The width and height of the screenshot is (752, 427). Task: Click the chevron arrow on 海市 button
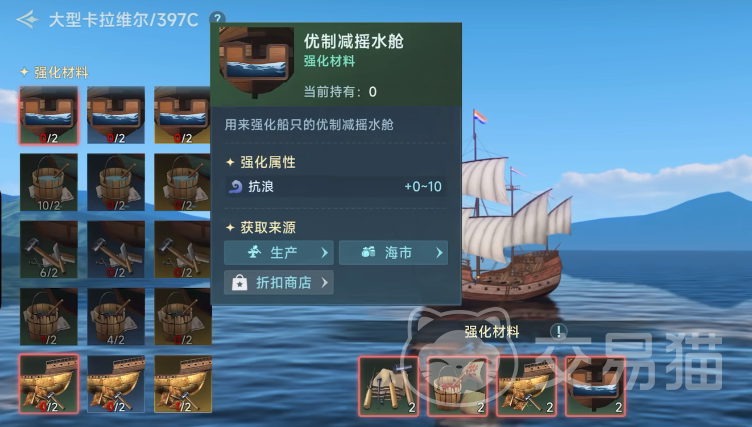(439, 252)
